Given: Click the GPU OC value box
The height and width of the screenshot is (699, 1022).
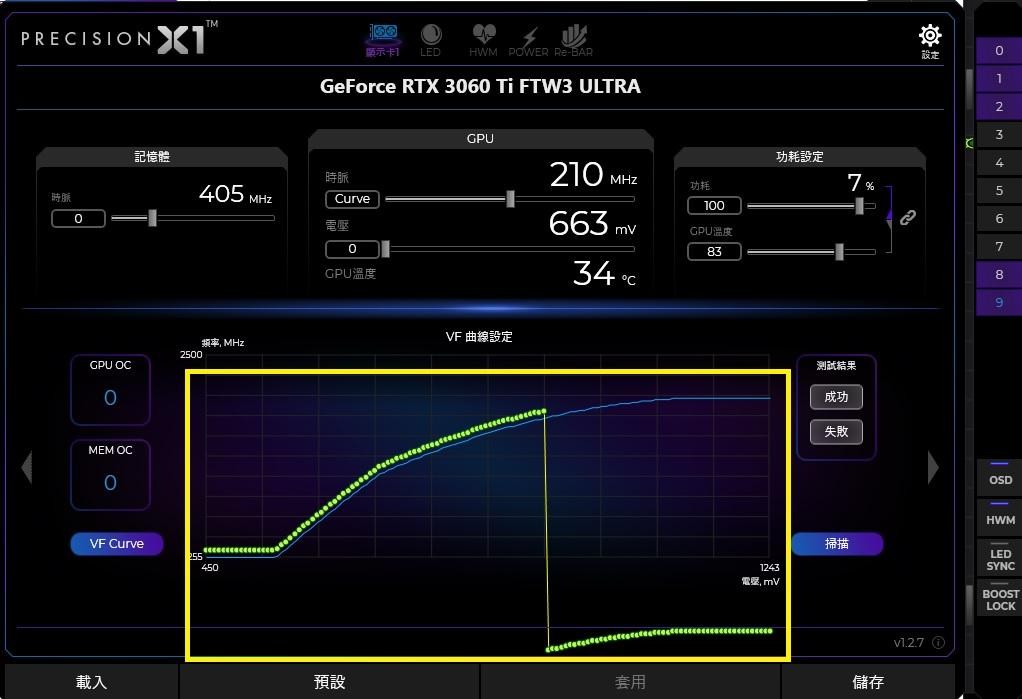Looking at the screenshot, I should [x=110, y=390].
